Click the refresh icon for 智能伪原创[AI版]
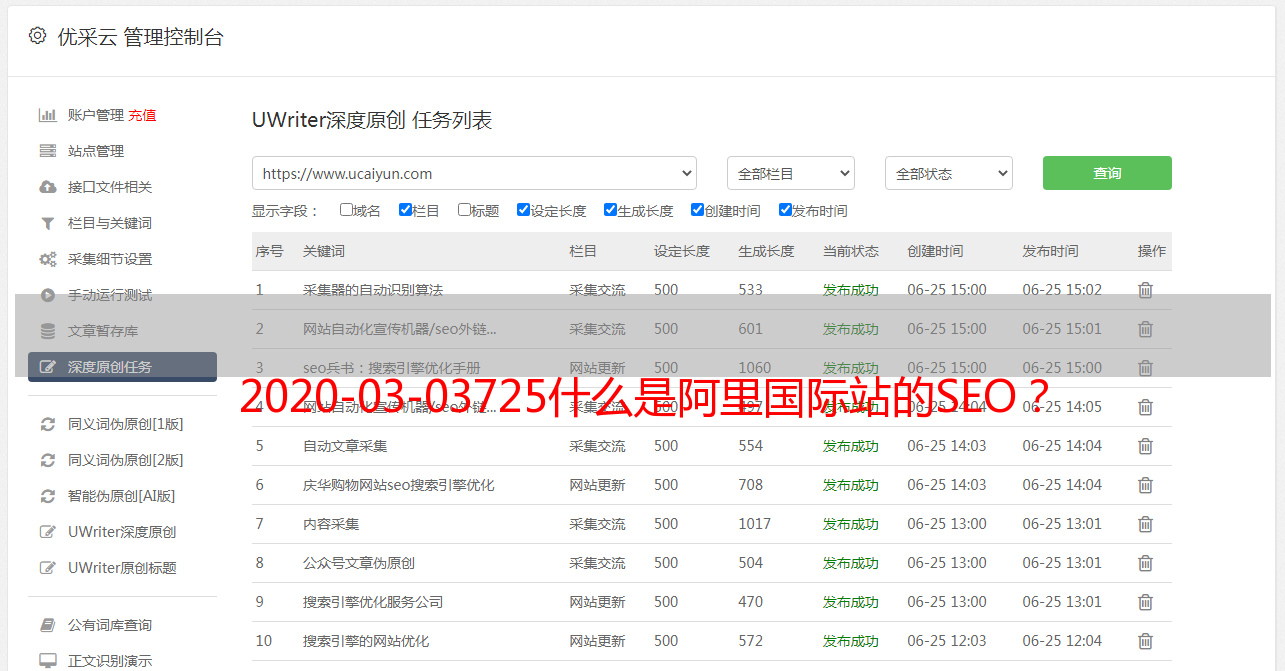The width and height of the screenshot is (1285, 671). [x=47, y=496]
